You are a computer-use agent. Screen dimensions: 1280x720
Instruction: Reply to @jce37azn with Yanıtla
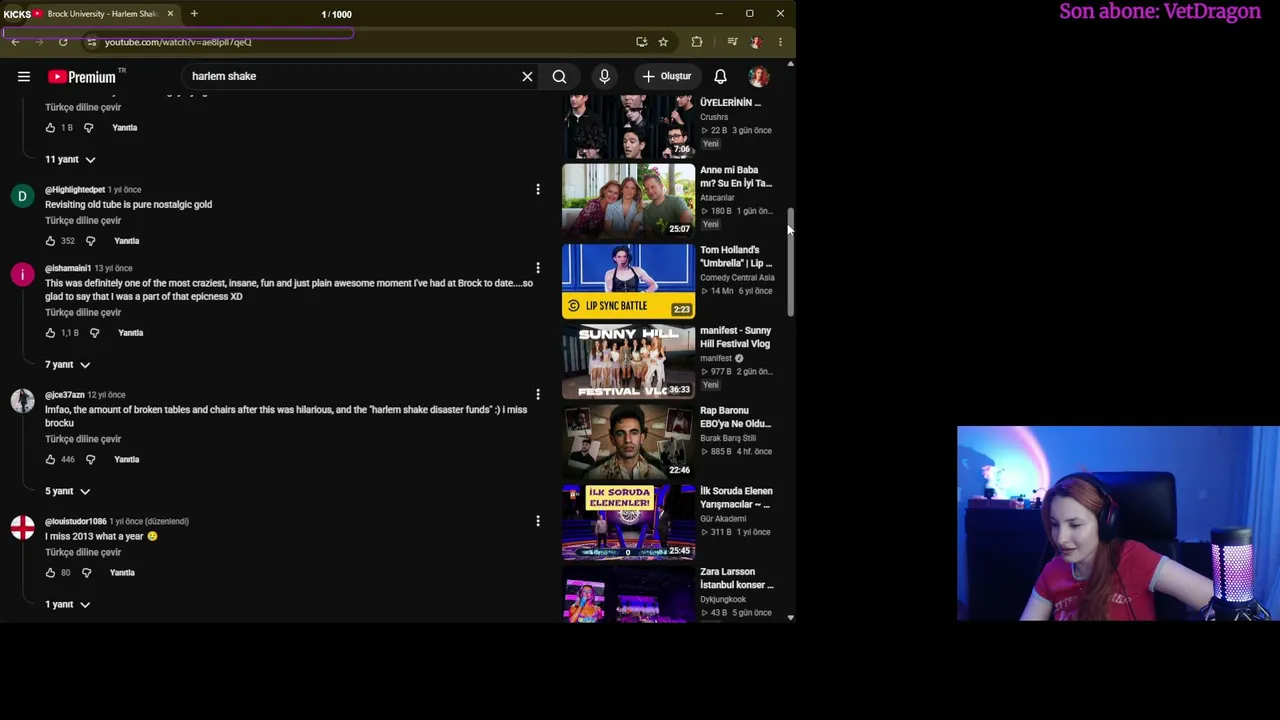126,460
